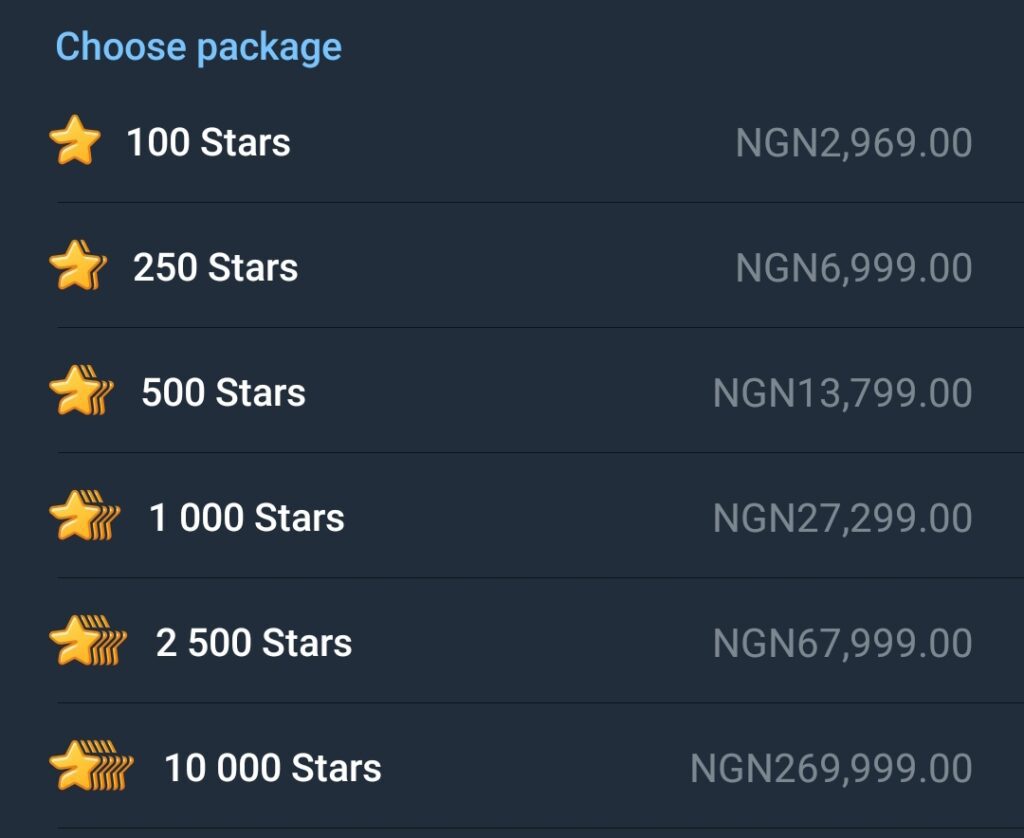Screen dimensions: 1024x838
Task: Choose the 250 Stars package
Action: pyautogui.click(x=213, y=267)
